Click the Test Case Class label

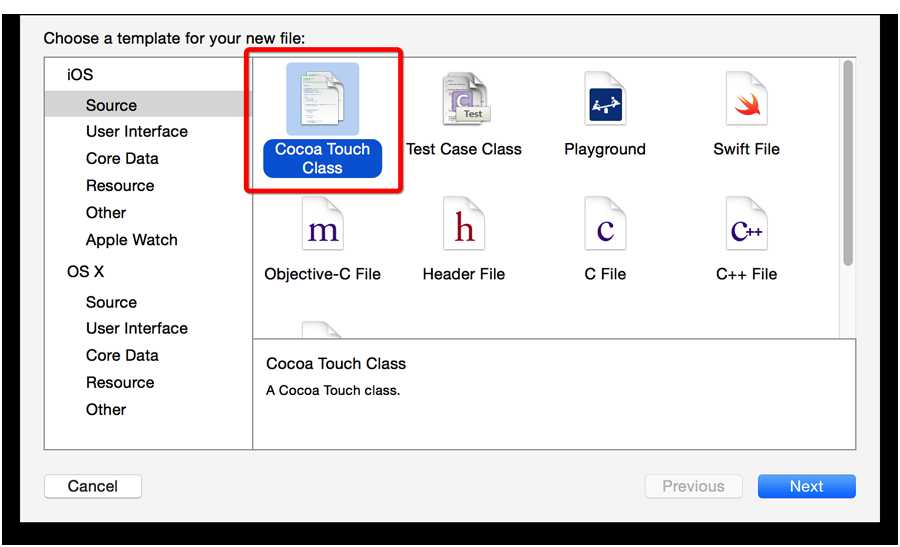[464, 149]
